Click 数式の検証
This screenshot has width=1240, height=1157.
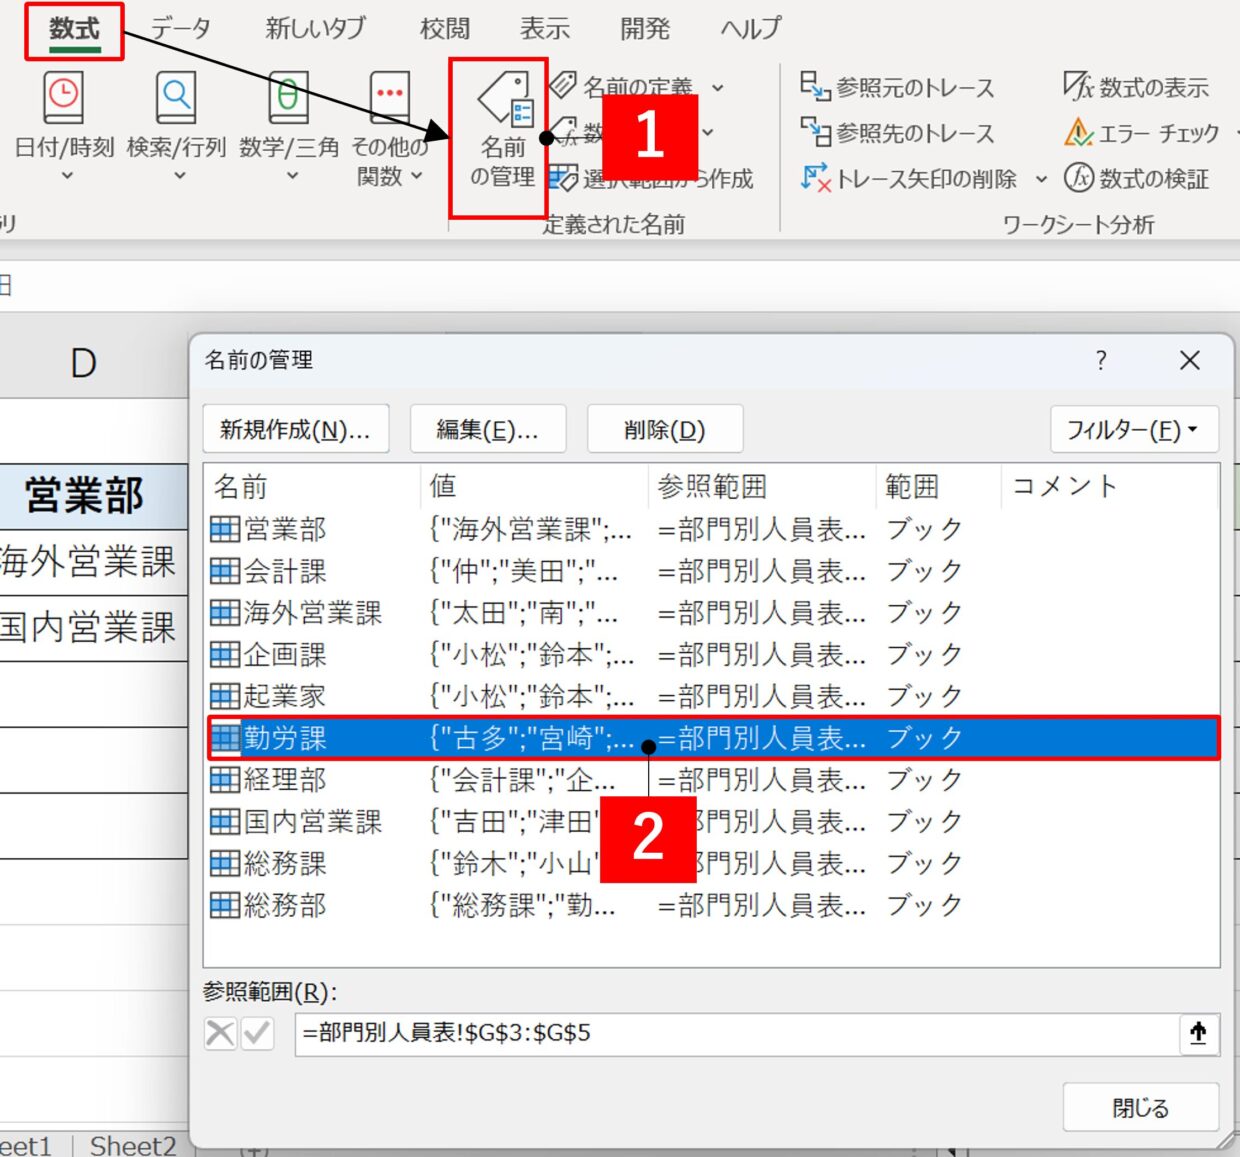pyautogui.click(x=1137, y=178)
